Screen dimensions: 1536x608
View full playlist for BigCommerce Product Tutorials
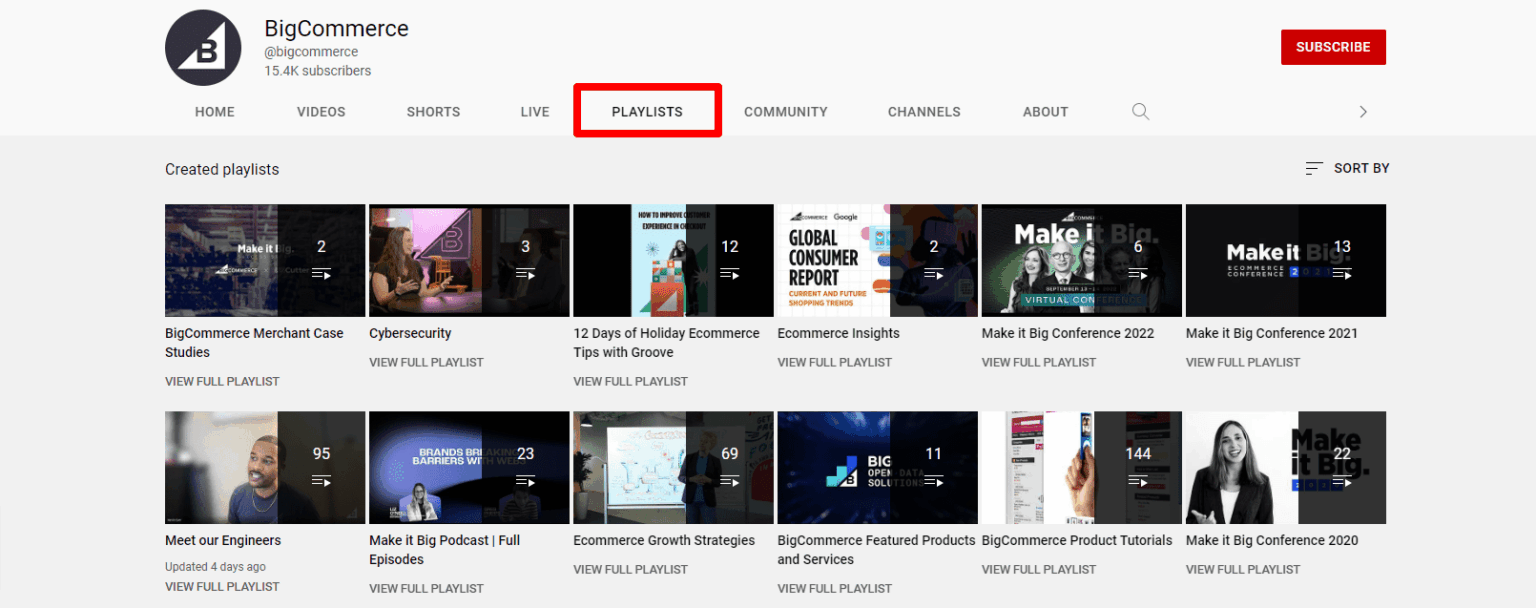(1038, 569)
